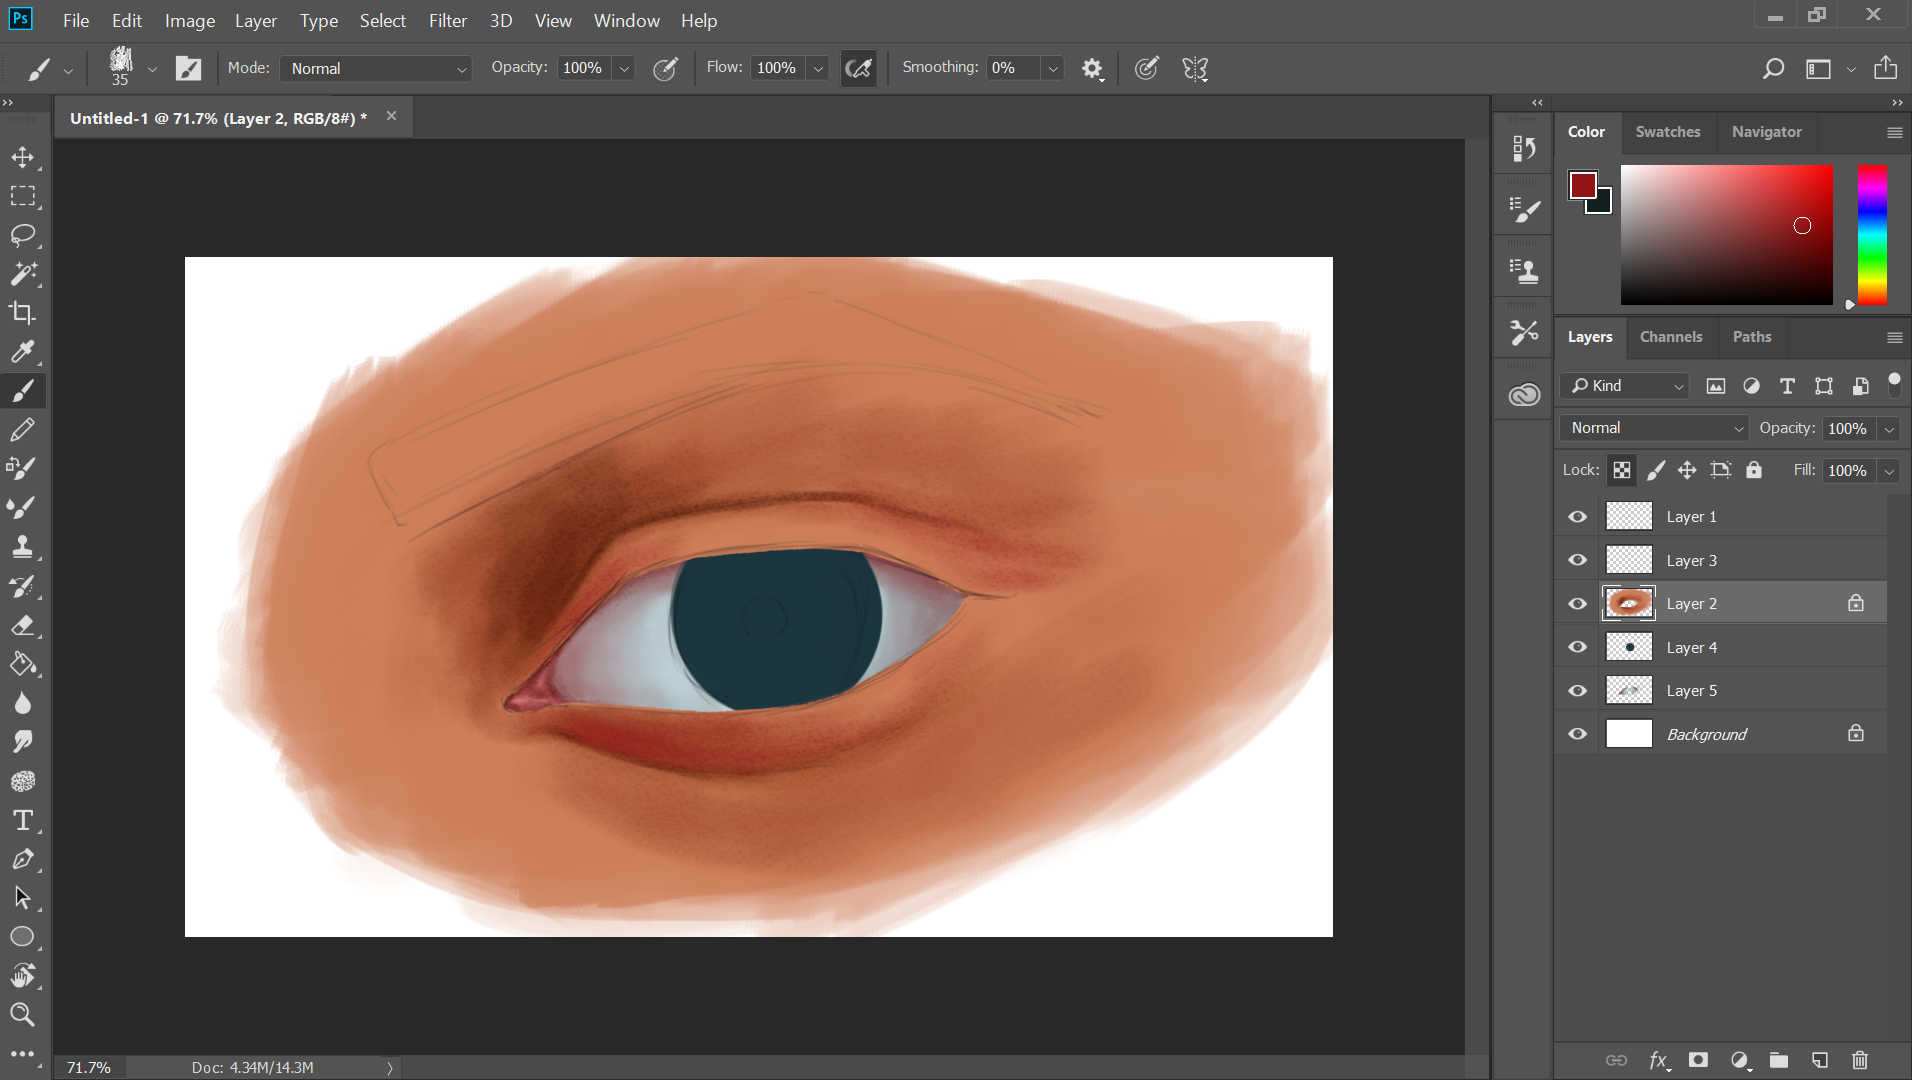The height and width of the screenshot is (1080, 1912).
Task: Select the Hand tool
Action: [23, 976]
